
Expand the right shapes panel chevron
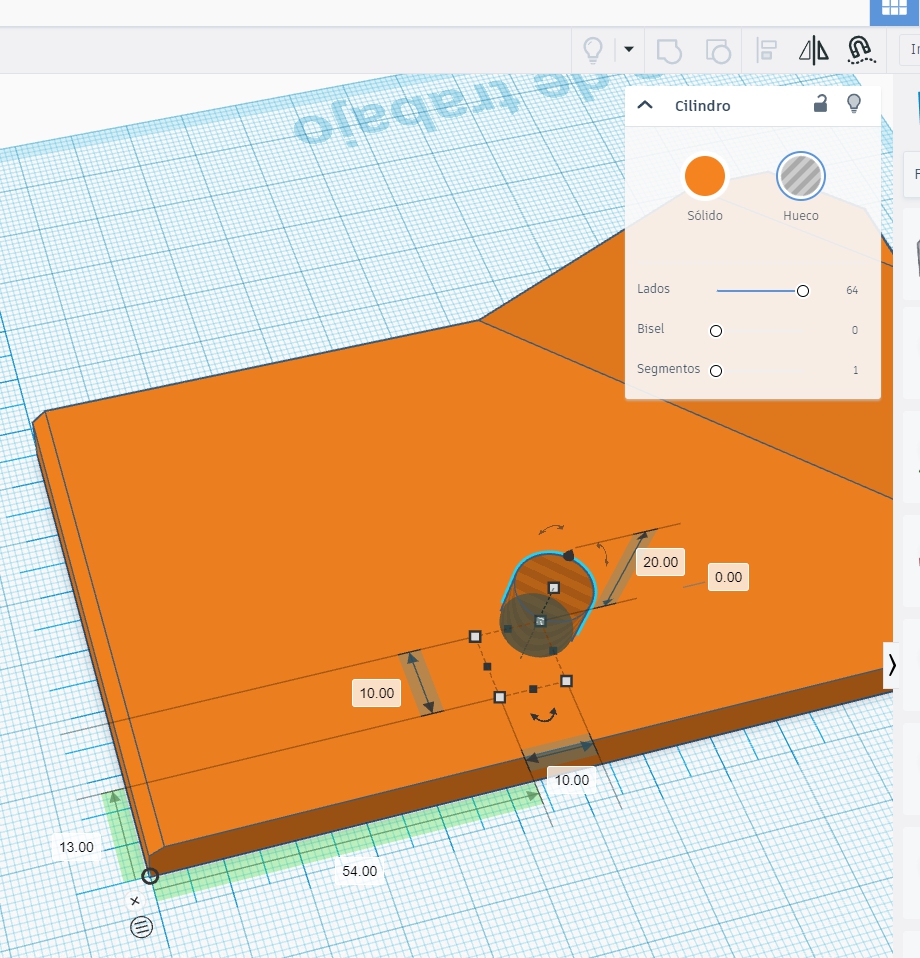pos(892,664)
